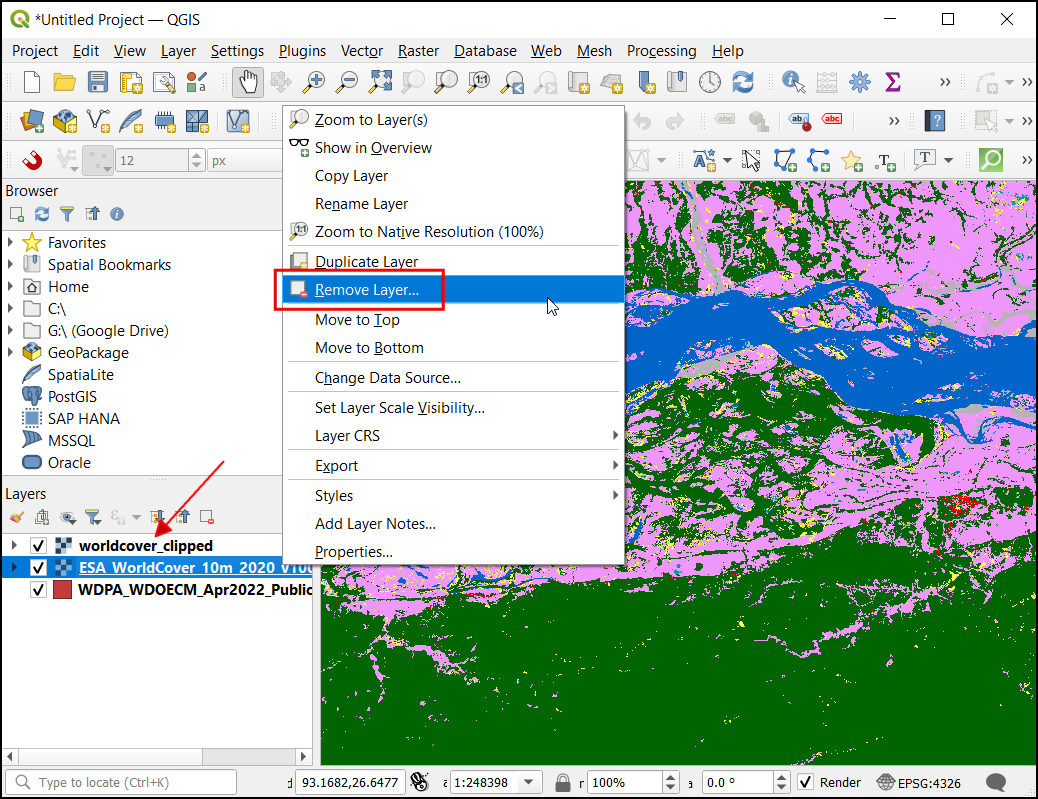Click the Save Project floppy icon
Image resolution: width=1038 pixels, height=799 pixels.
(x=98, y=82)
